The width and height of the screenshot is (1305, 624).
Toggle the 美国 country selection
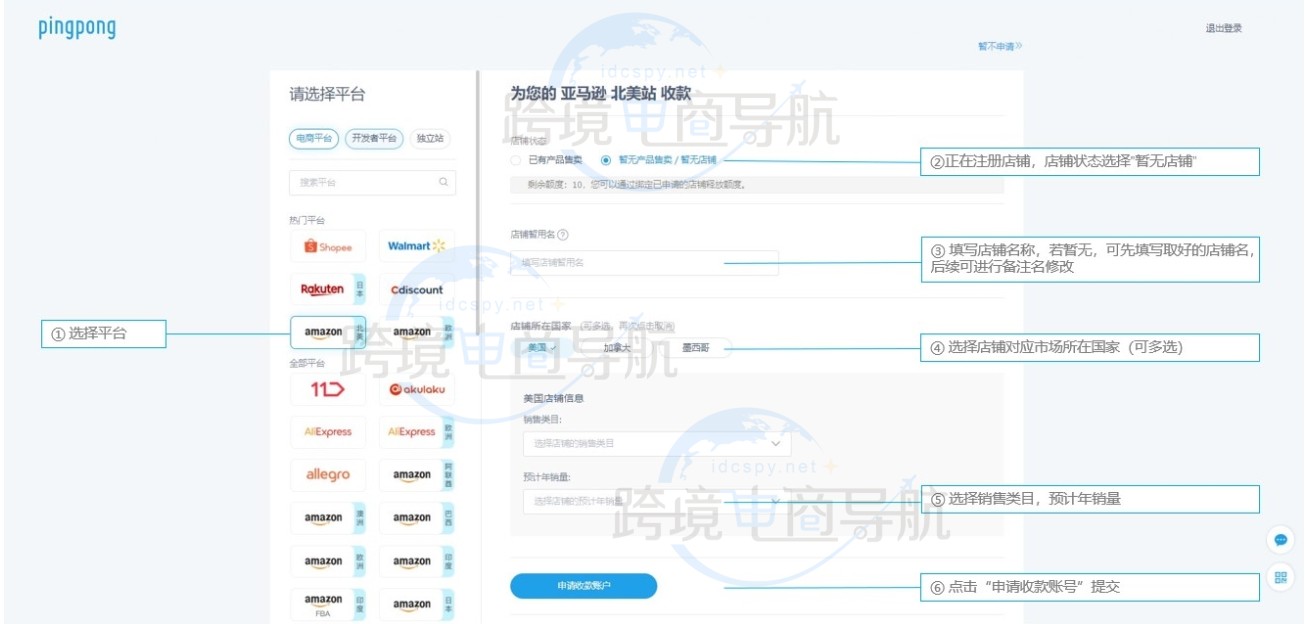click(542, 348)
